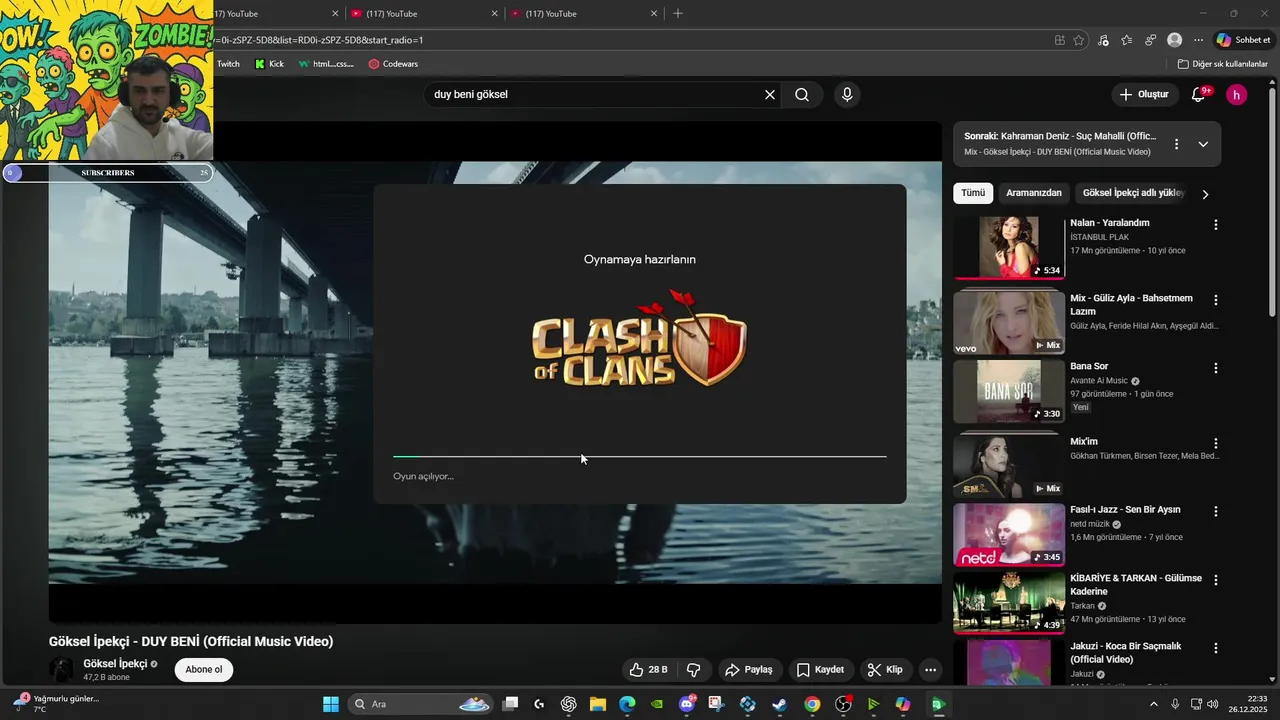Clear the YouTube search box with the X
This screenshot has height=720, width=1280.
pyautogui.click(x=770, y=94)
